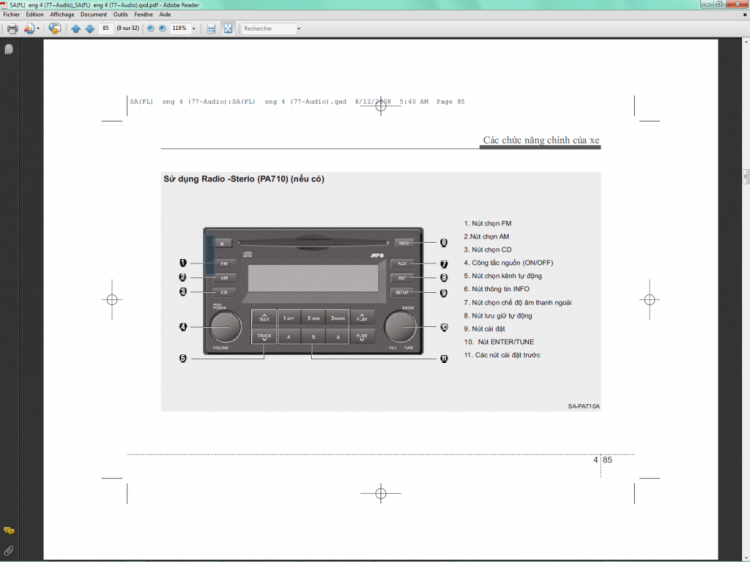The image size is (750, 562).
Task: Click the zoom in round button
Action: click(x=163, y=29)
